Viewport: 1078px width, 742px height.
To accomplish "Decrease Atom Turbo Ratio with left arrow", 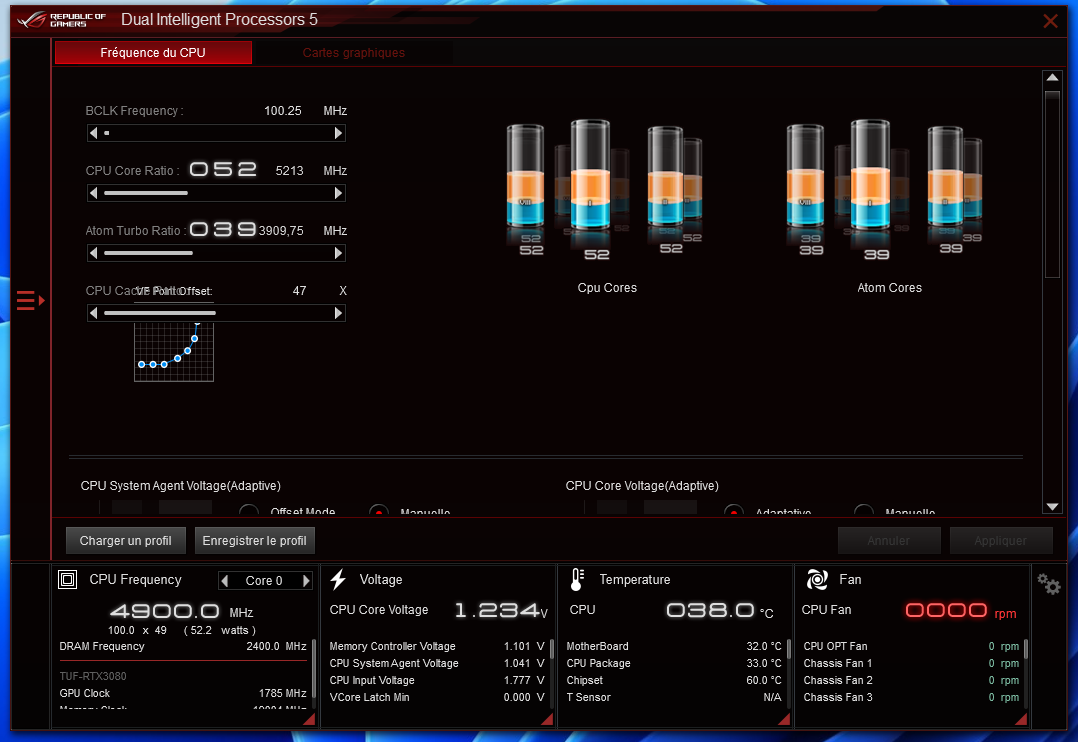I will click(x=94, y=253).
